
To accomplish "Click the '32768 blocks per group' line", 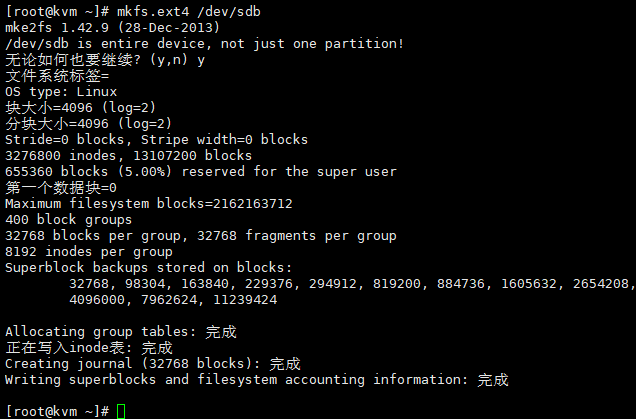I will tap(200, 236).
